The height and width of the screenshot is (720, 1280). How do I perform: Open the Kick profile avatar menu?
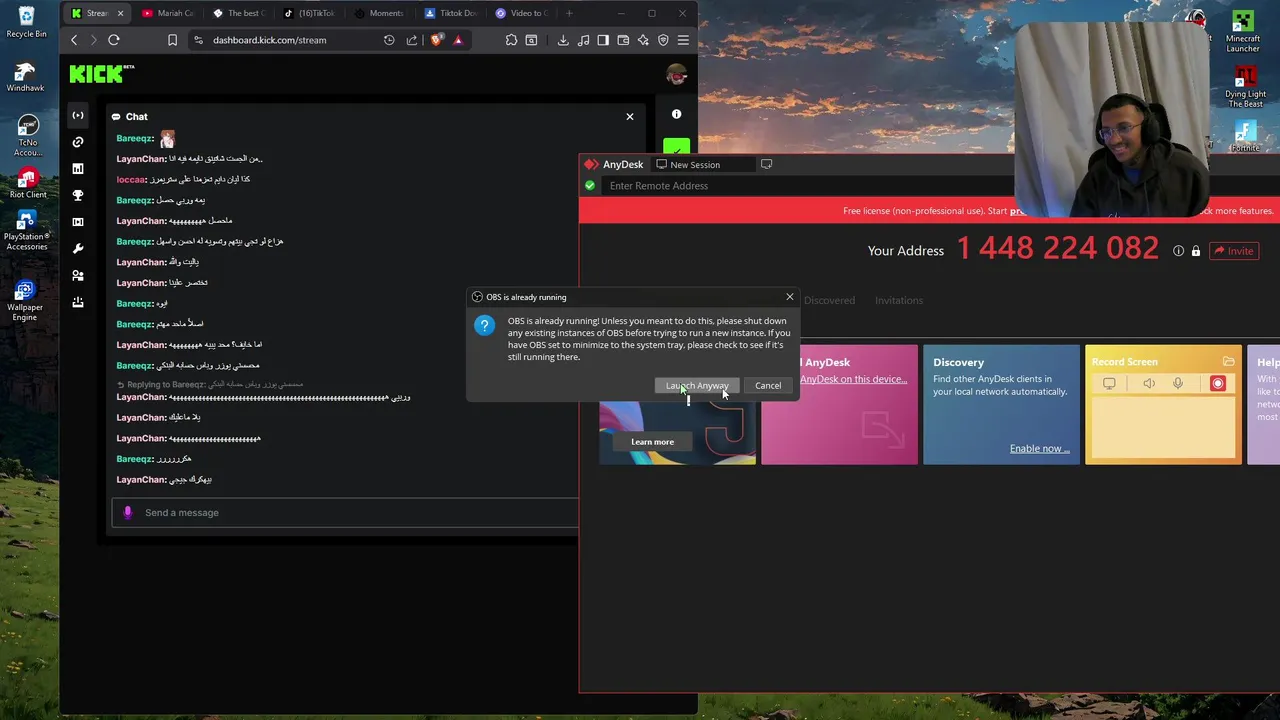coord(676,75)
